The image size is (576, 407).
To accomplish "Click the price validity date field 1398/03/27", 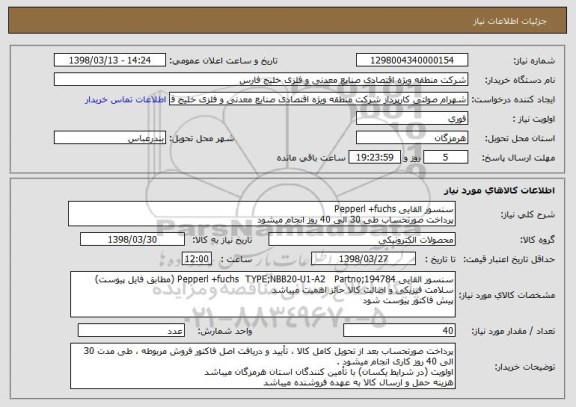I will click(x=363, y=259).
